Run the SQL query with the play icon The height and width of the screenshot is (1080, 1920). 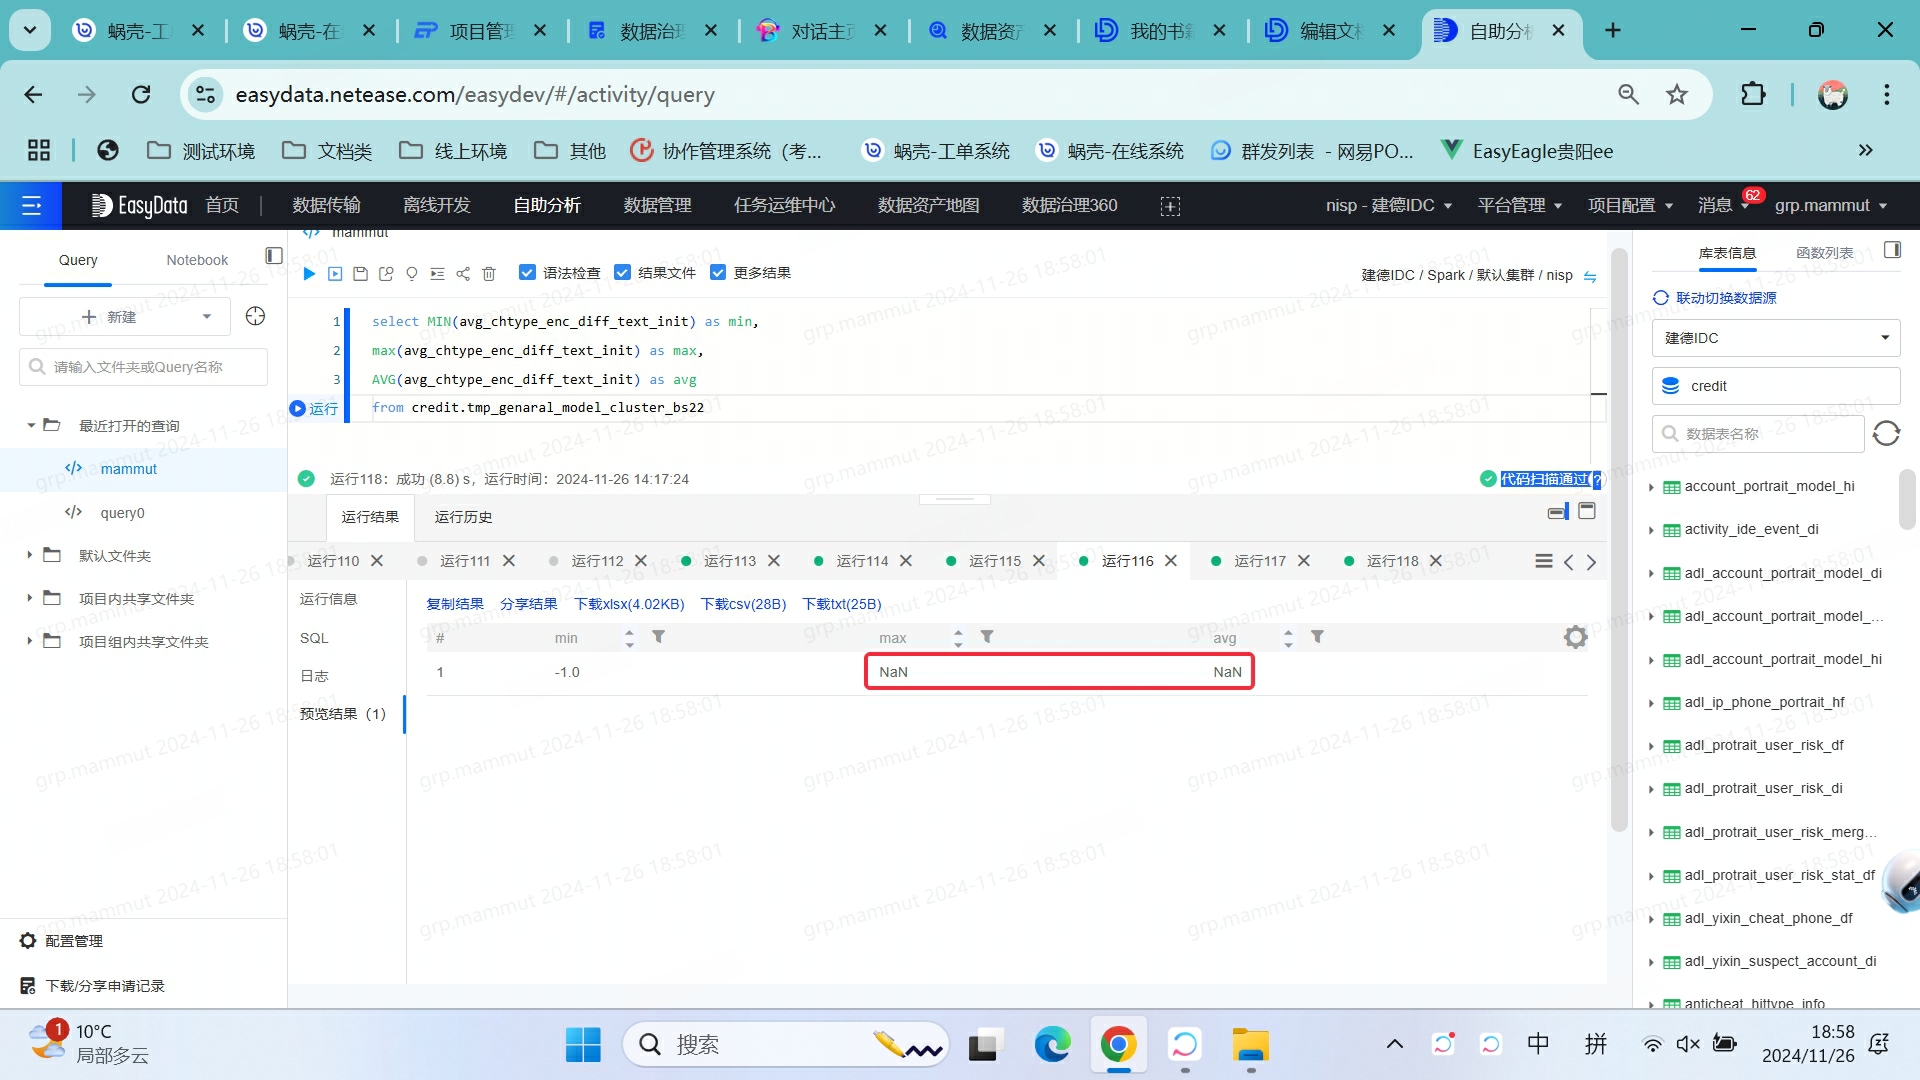[x=309, y=273]
